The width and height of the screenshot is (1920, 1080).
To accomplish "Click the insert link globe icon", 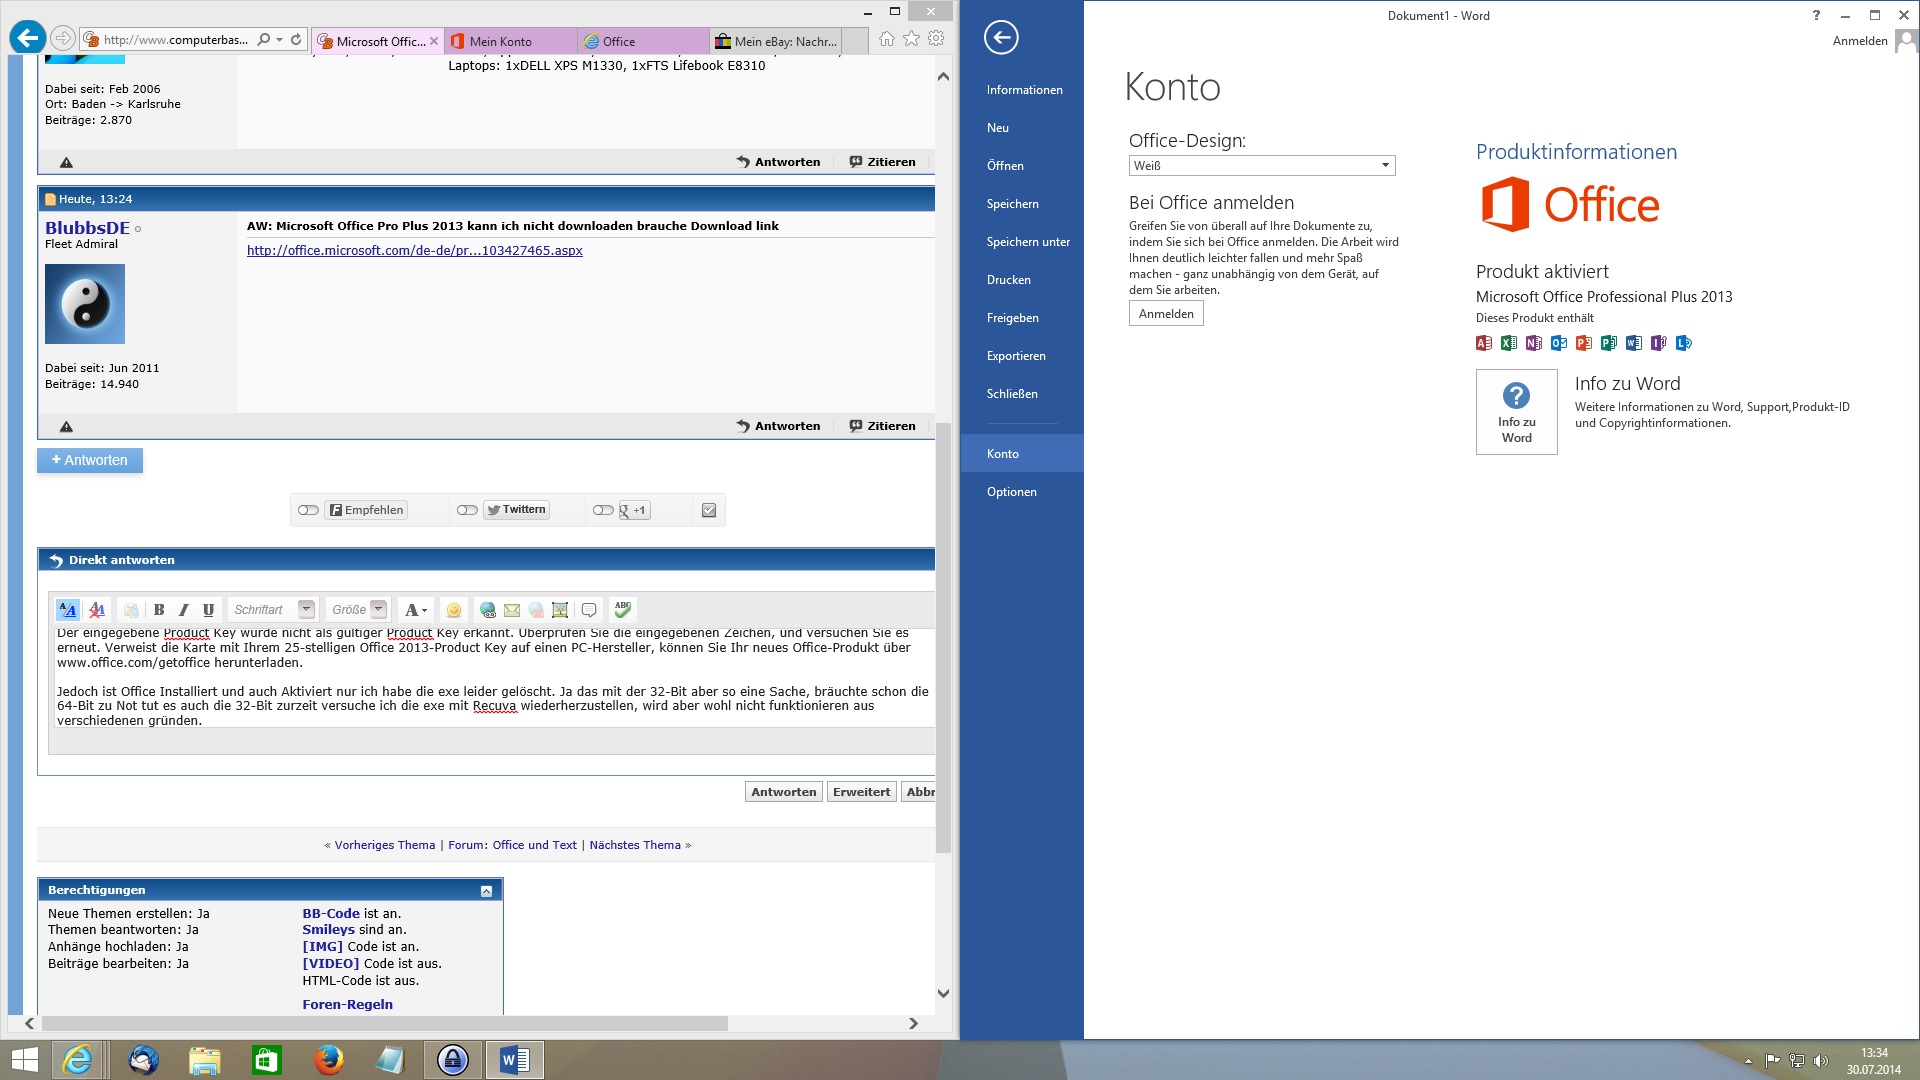I will coord(488,610).
